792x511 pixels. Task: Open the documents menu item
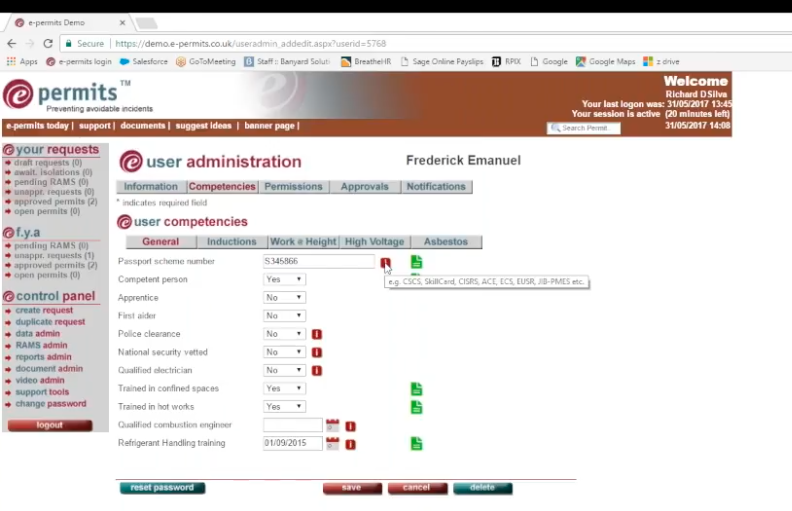[143, 126]
